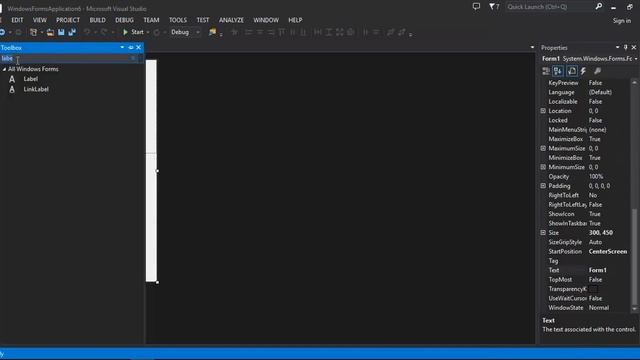Viewport: 640px width, 360px height.
Task: Close the Toolbox panel
Action: [x=139, y=48]
